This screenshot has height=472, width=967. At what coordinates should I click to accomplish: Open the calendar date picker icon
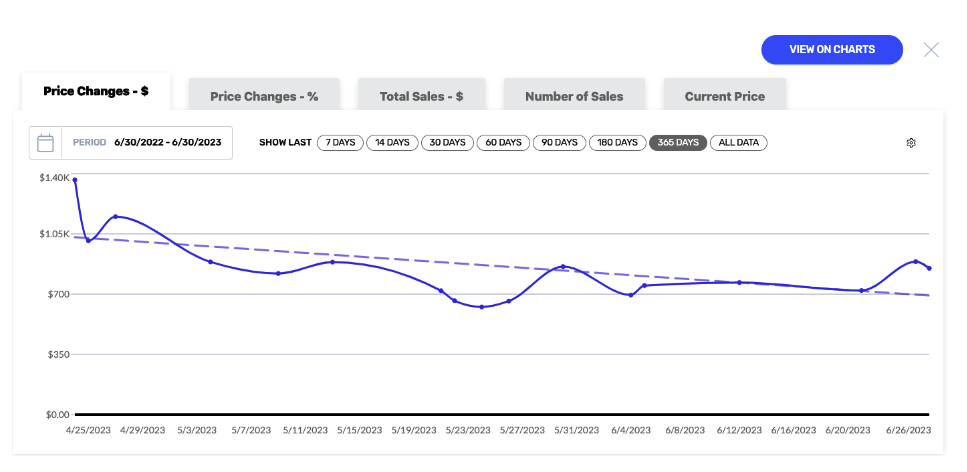[46, 143]
